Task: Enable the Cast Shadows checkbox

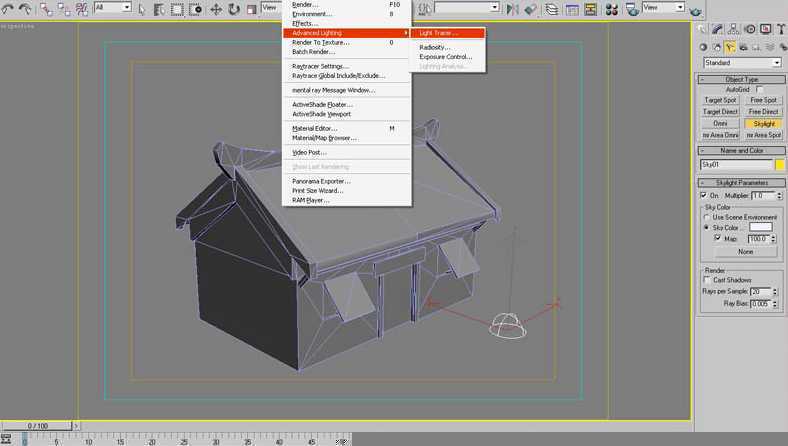Action: tap(707, 280)
